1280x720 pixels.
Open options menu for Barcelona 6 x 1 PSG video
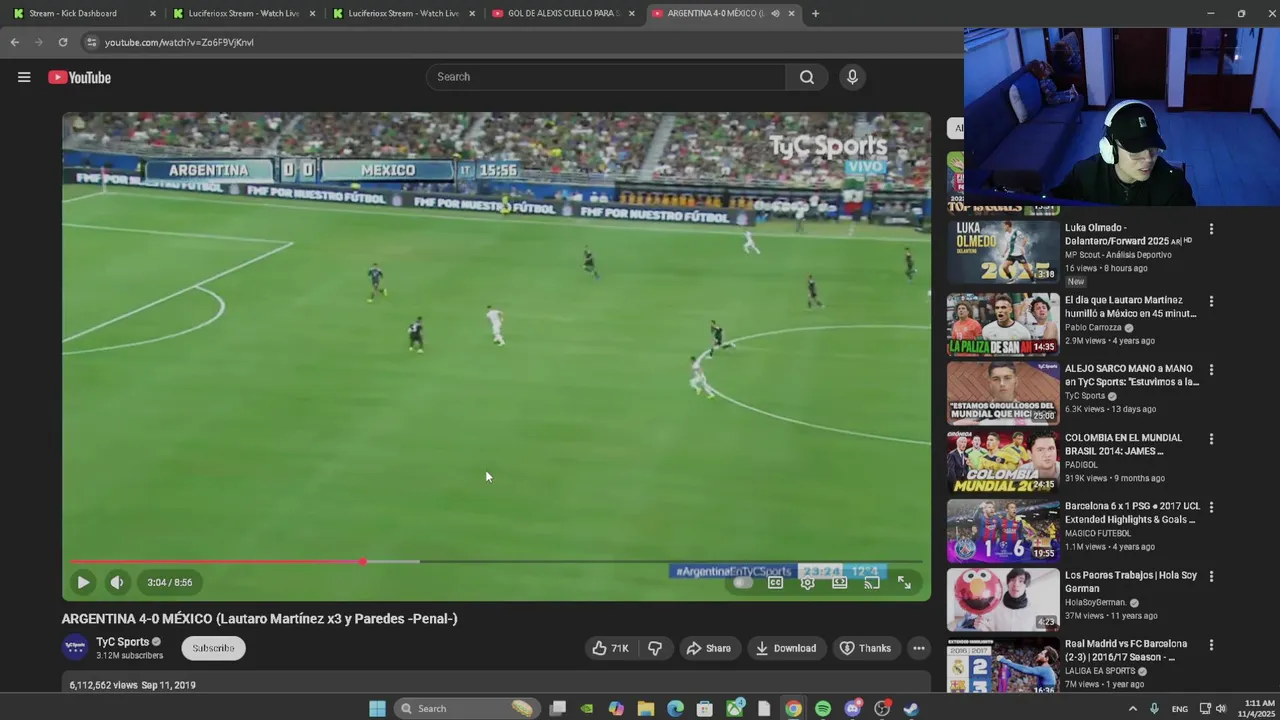click(1211, 507)
